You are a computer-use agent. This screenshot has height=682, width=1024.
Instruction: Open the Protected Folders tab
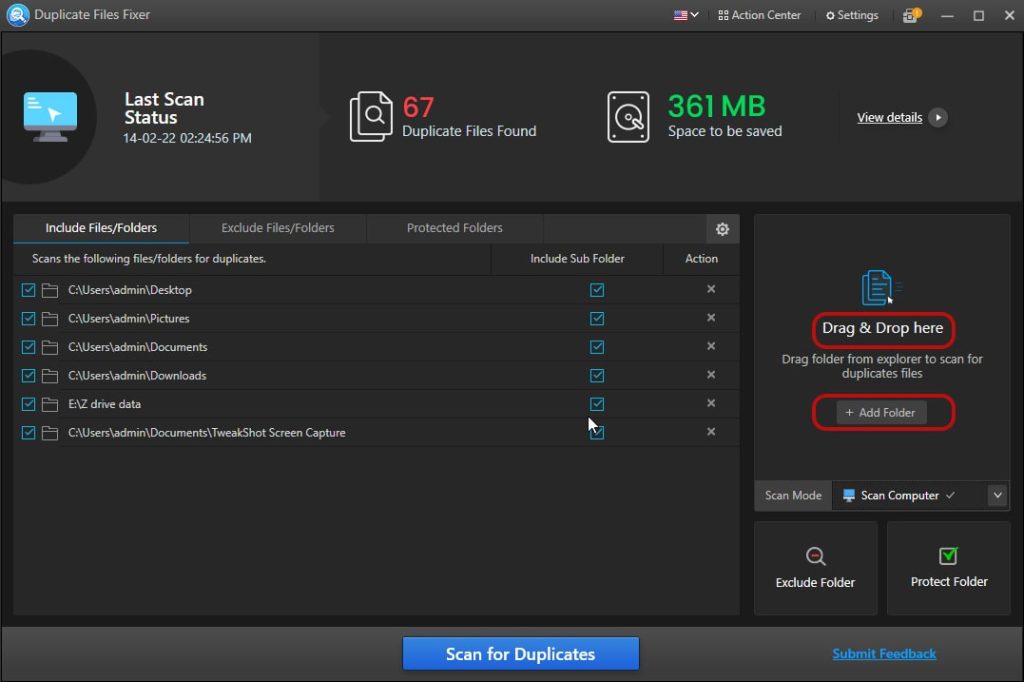click(x=455, y=228)
